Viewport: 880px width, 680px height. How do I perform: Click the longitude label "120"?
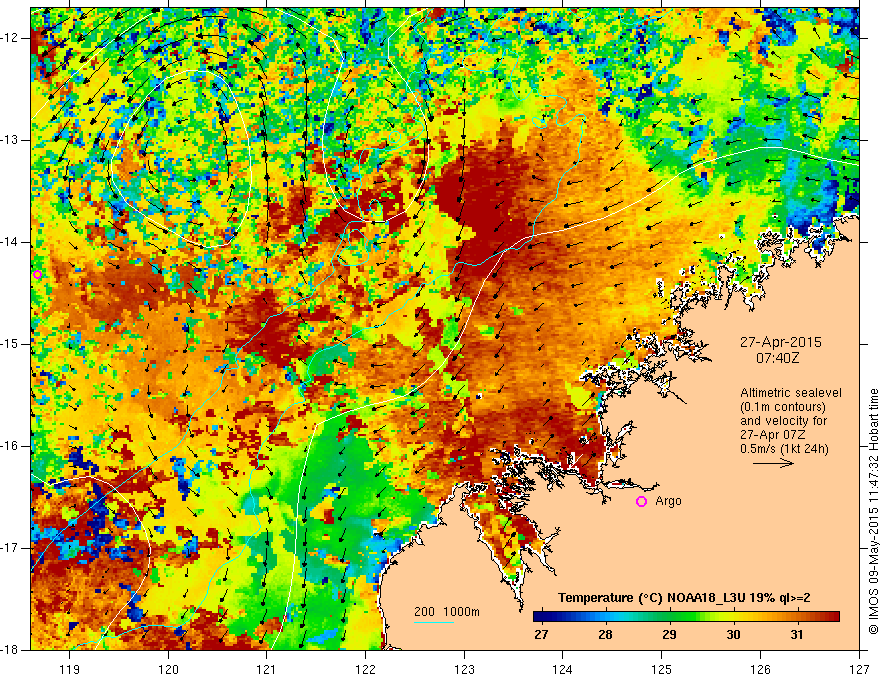pyautogui.click(x=168, y=669)
